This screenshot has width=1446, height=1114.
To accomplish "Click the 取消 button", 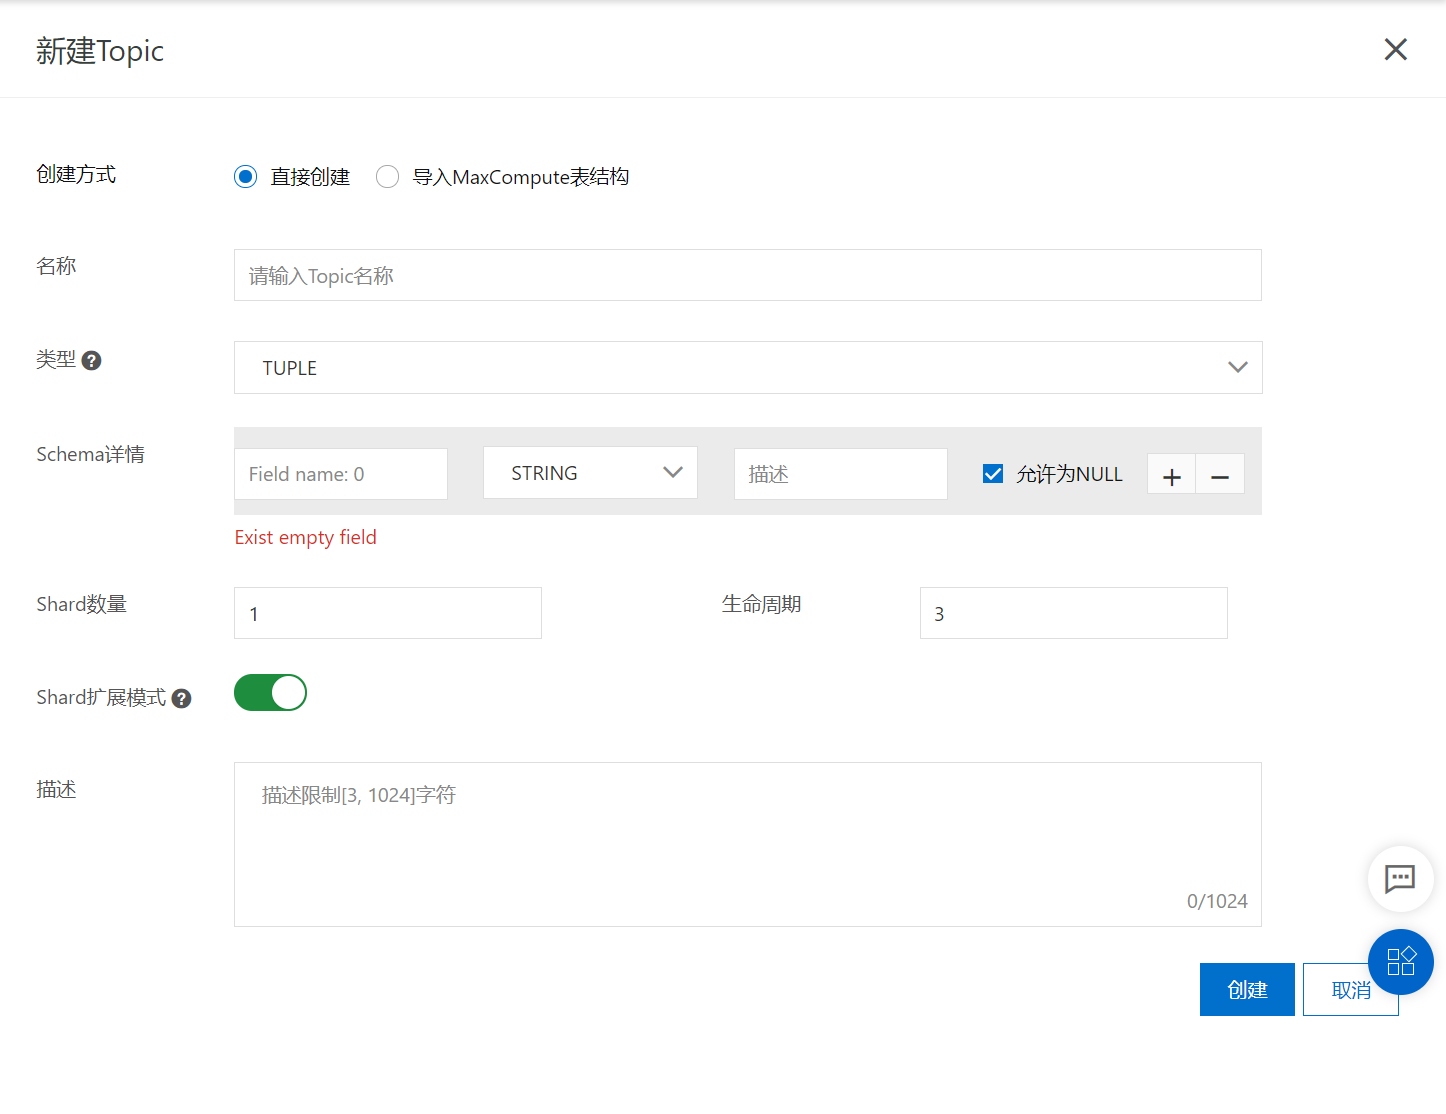I will pos(1350,990).
